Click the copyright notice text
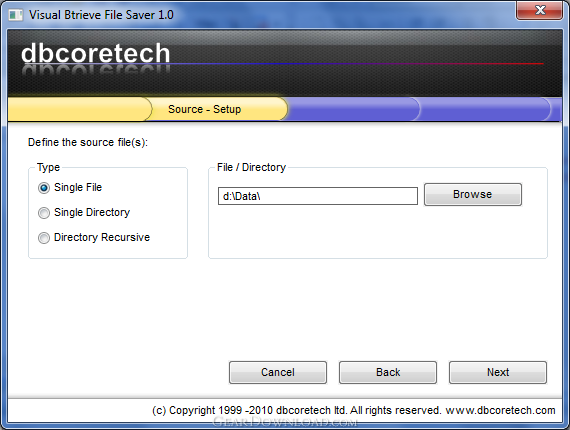Screen dimensions: 570x430 point(297,410)
